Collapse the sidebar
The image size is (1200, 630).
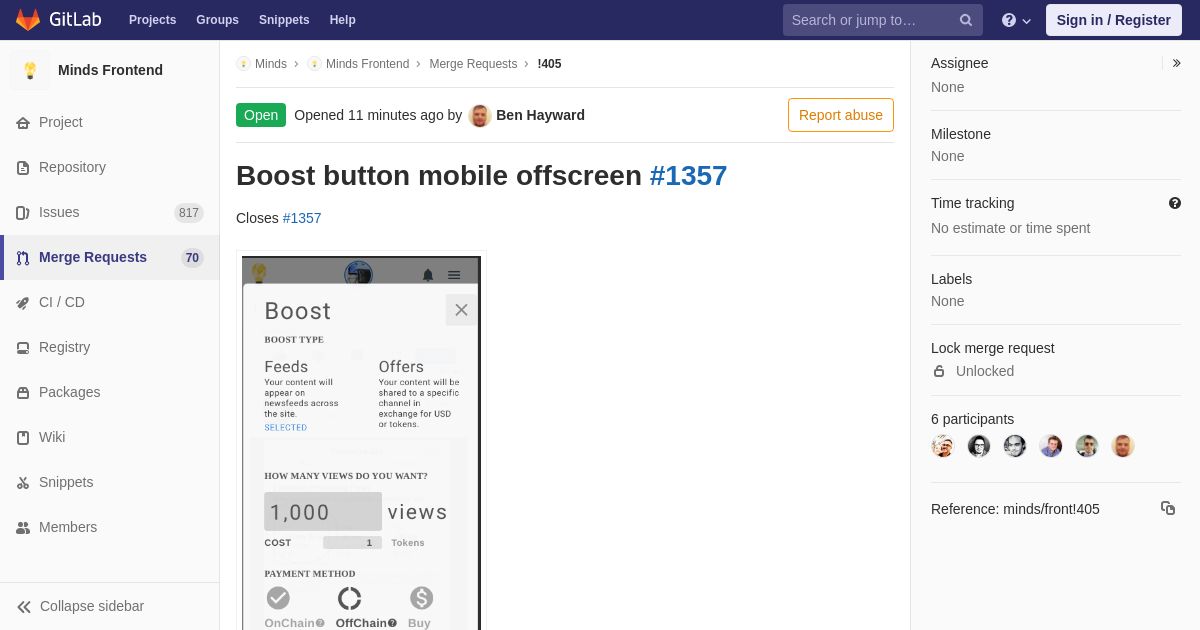click(x=109, y=606)
